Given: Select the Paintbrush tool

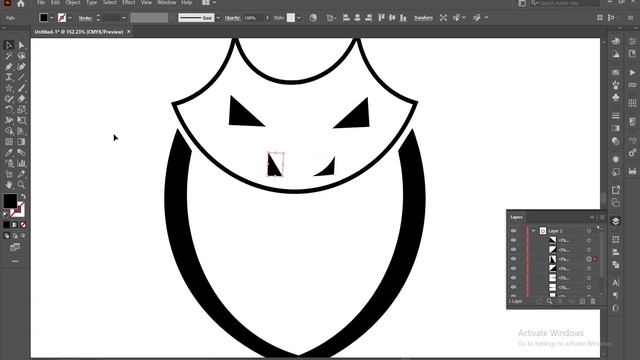Looking at the screenshot, I should click(21, 88).
